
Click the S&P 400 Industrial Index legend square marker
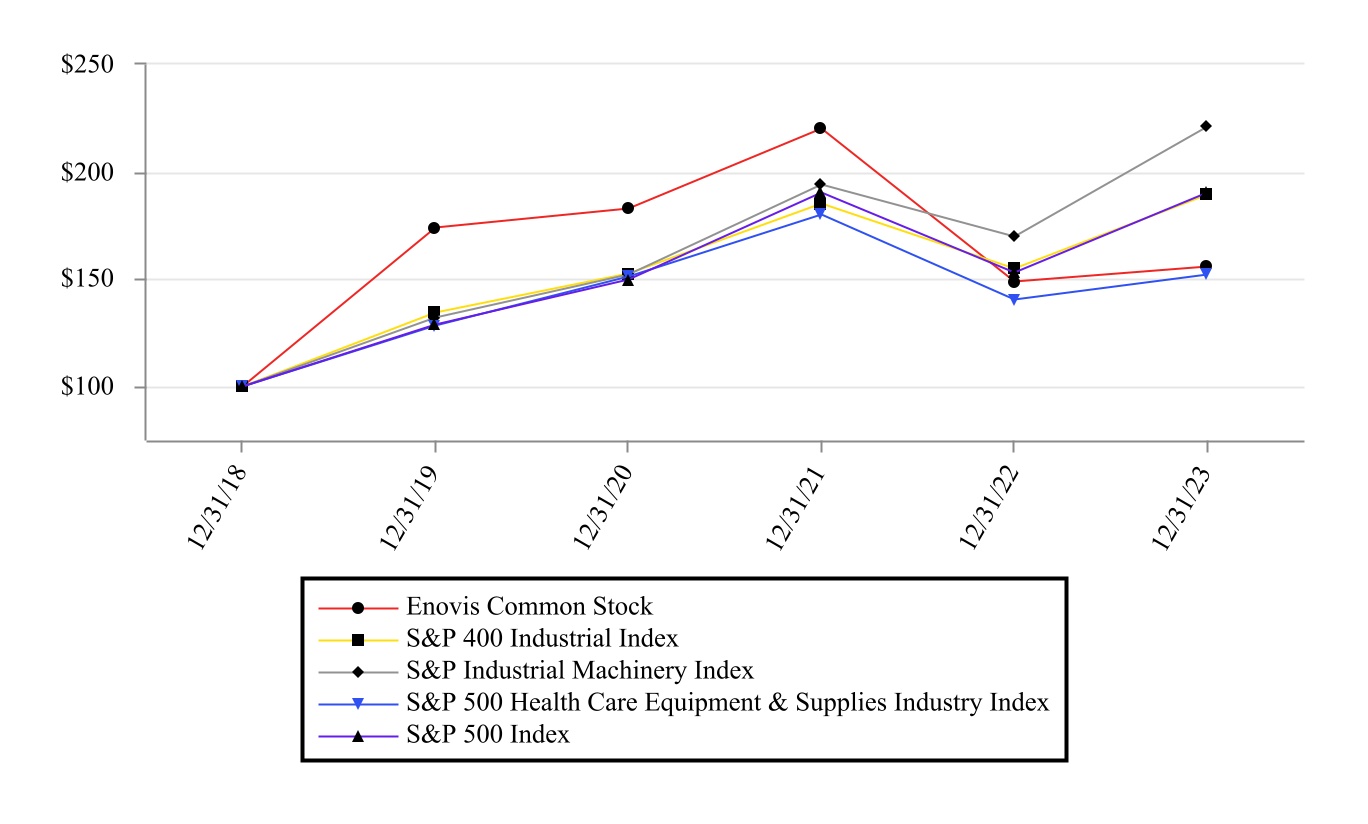pyautogui.click(x=357, y=639)
